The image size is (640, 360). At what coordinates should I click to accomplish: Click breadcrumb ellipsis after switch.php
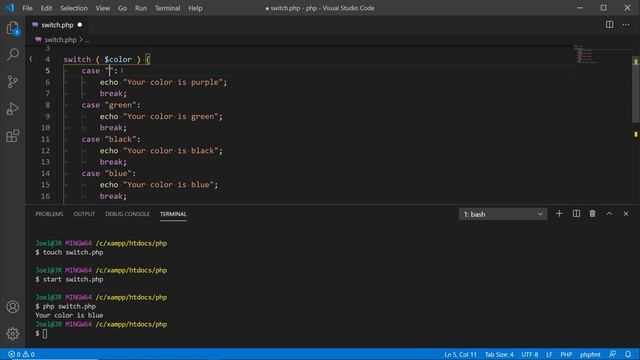[87, 40]
